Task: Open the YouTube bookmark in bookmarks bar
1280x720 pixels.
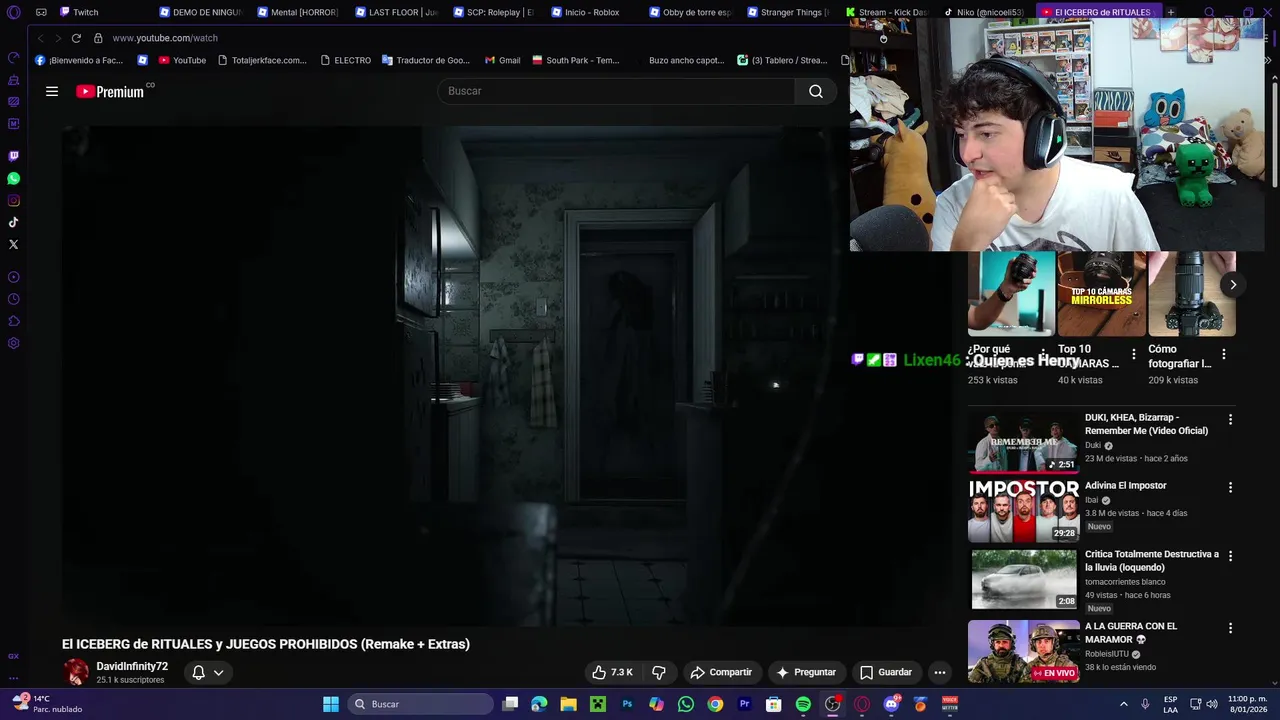Action: 182,60
